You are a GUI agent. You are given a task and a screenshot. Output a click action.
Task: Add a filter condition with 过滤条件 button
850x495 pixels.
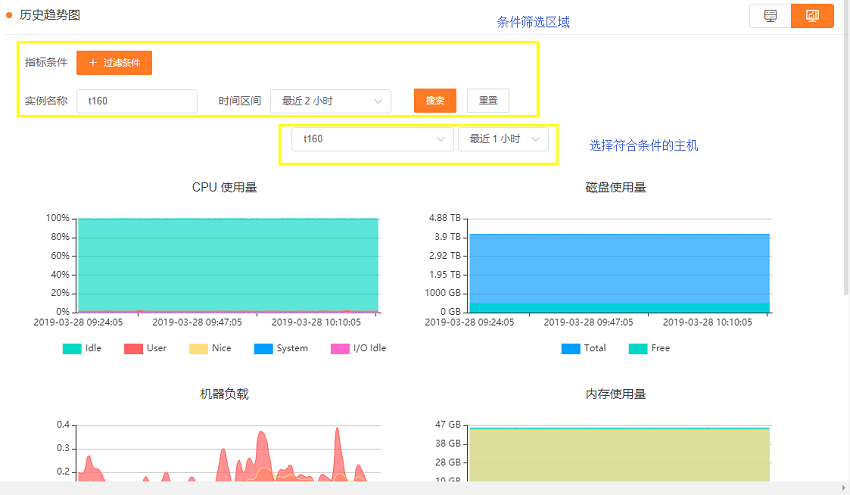[x=114, y=63]
